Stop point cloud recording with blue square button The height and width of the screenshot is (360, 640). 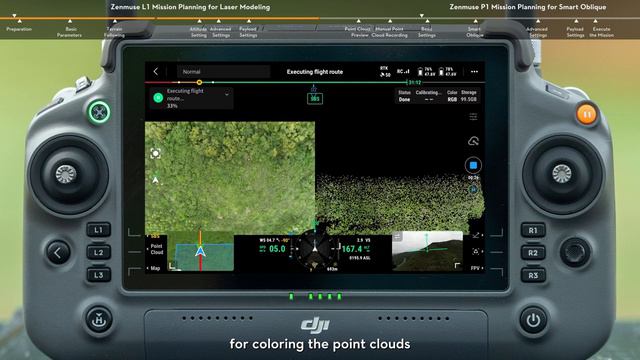tap(473, 165)
